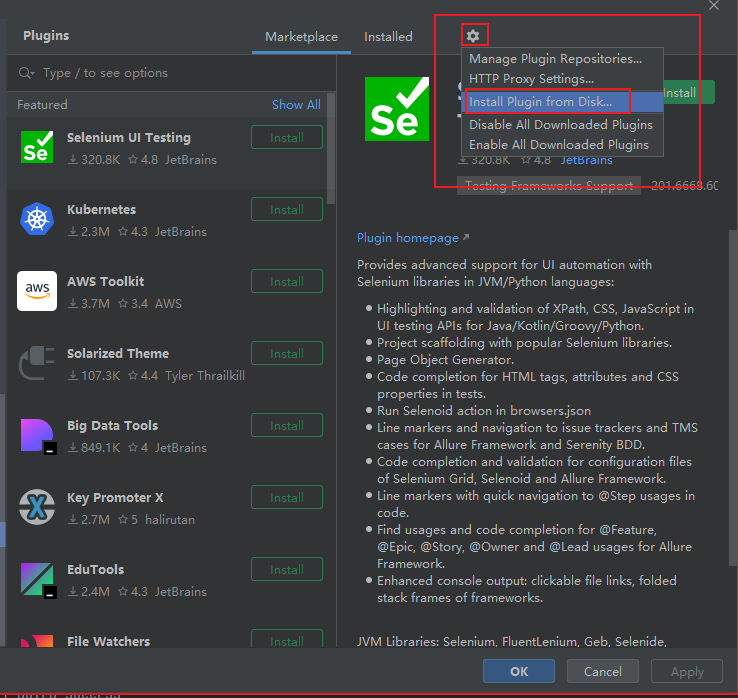Select the Kubernetes plugin name
The image size is (738, 698).
click(101, 209)
